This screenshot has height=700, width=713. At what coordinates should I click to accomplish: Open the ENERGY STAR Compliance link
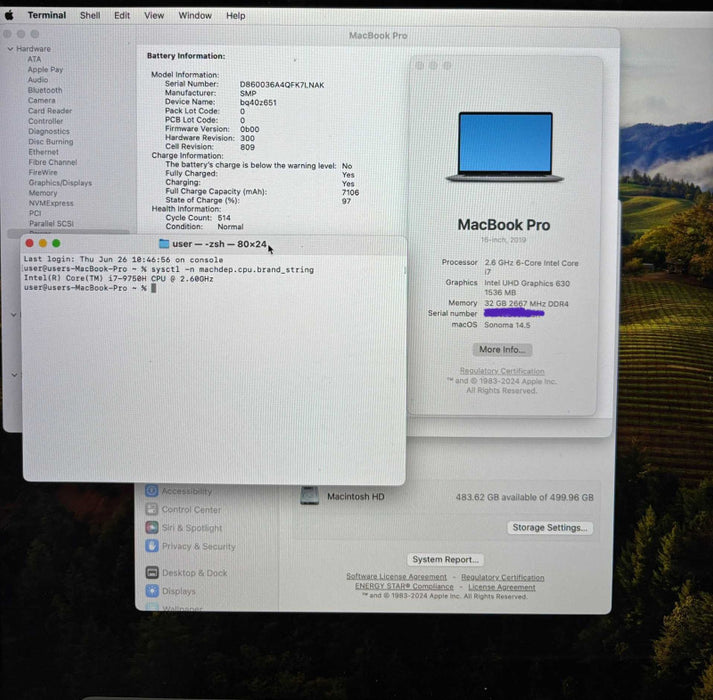tap(404, 586)
